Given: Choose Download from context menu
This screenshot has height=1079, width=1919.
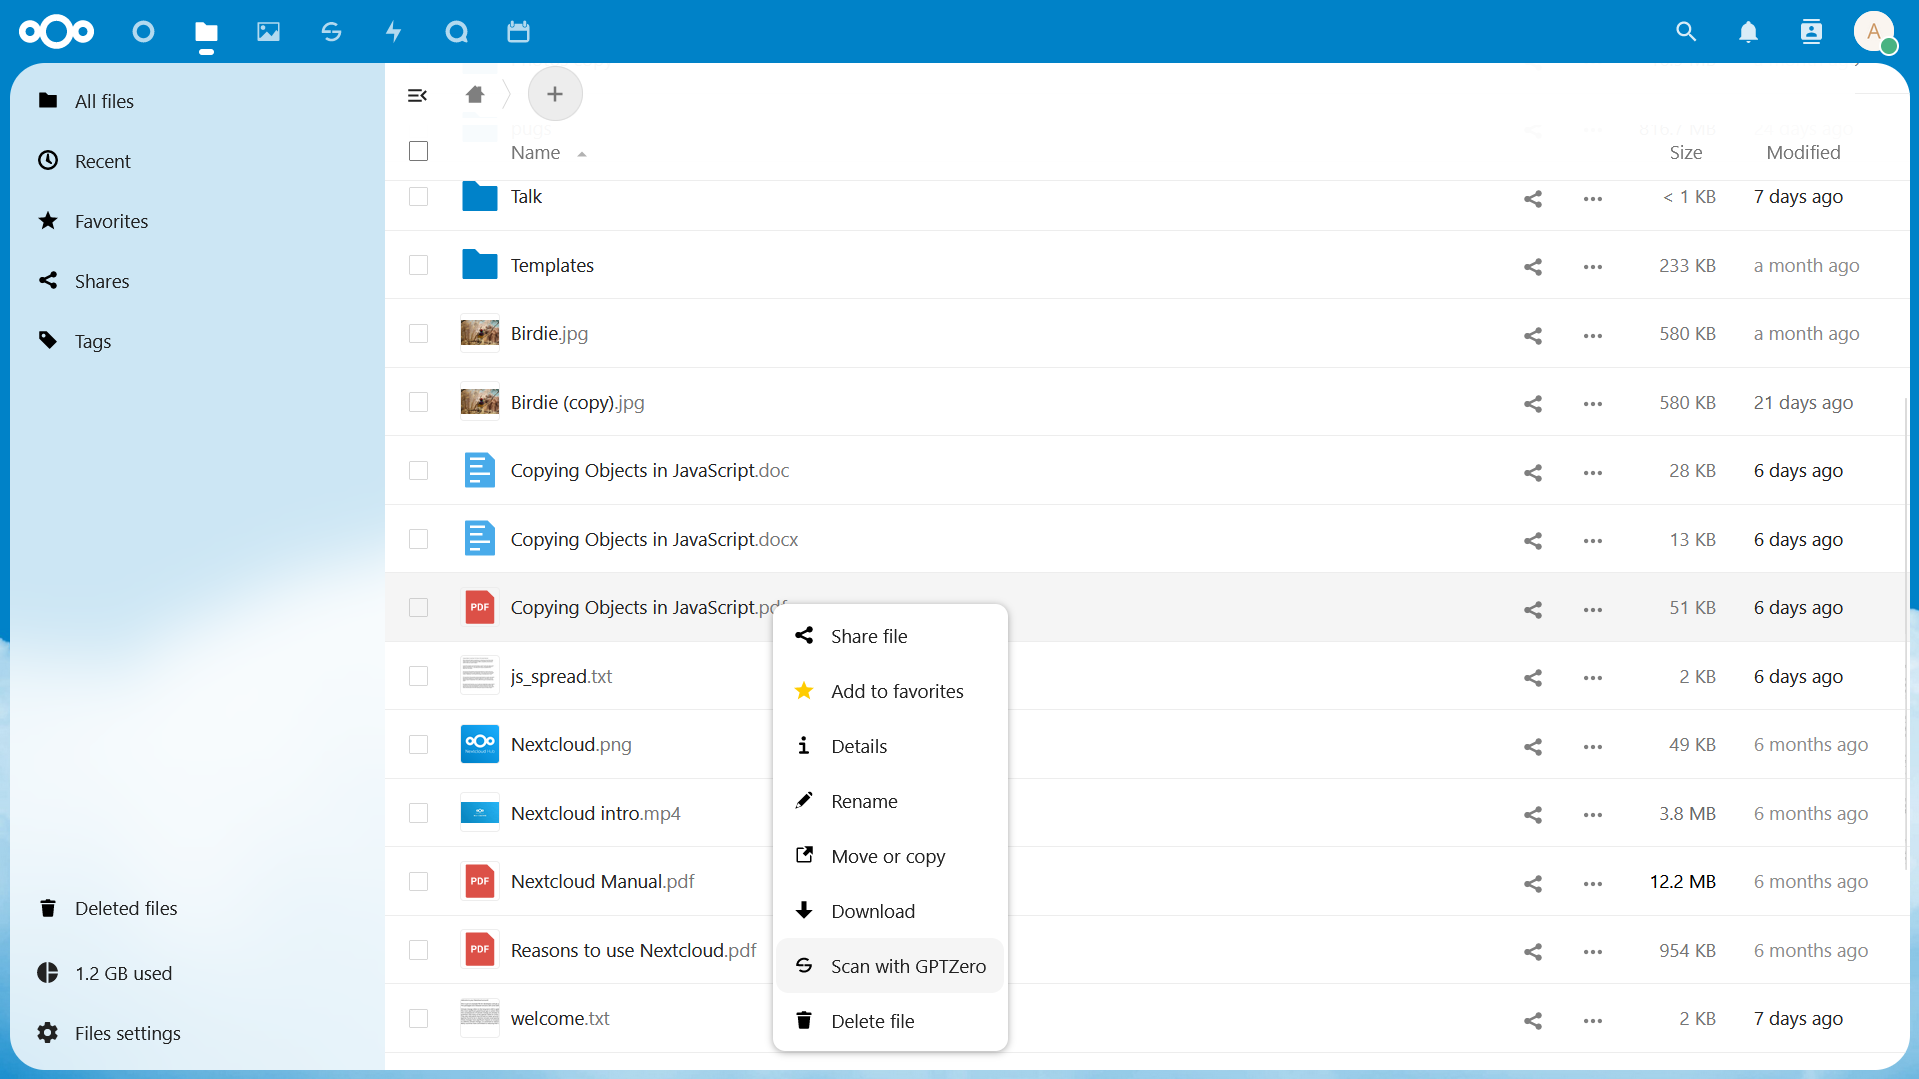Looking at the screenshot, I should point(890,911).
